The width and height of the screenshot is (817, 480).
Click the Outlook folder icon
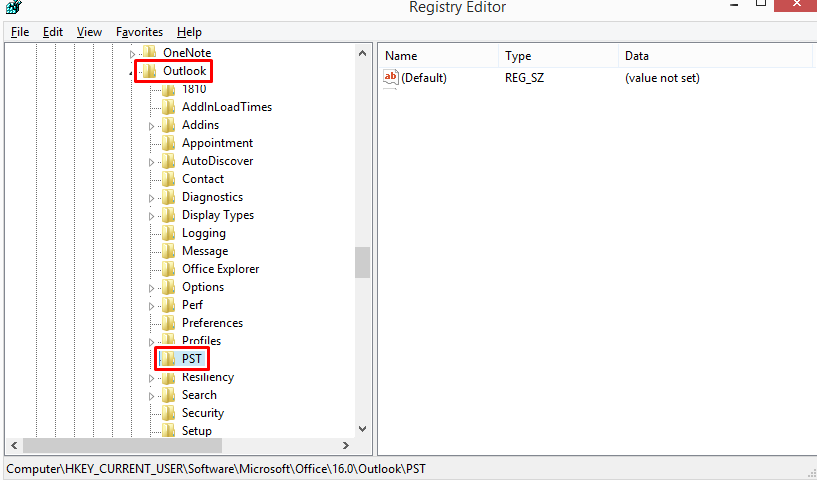tap(150, 70)
